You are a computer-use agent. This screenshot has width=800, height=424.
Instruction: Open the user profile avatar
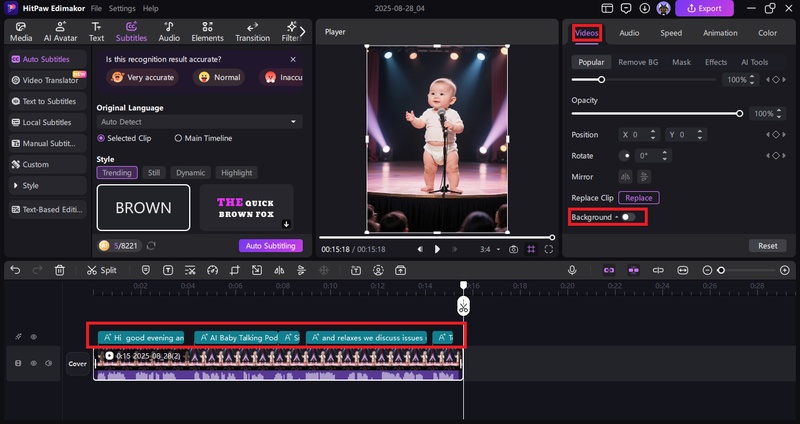[663, 8]
